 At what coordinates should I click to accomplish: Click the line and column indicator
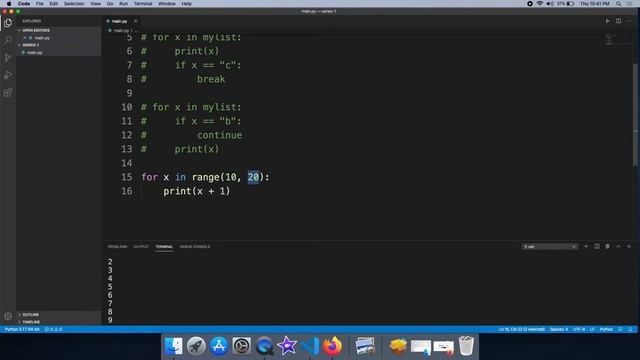coord(522,329)
